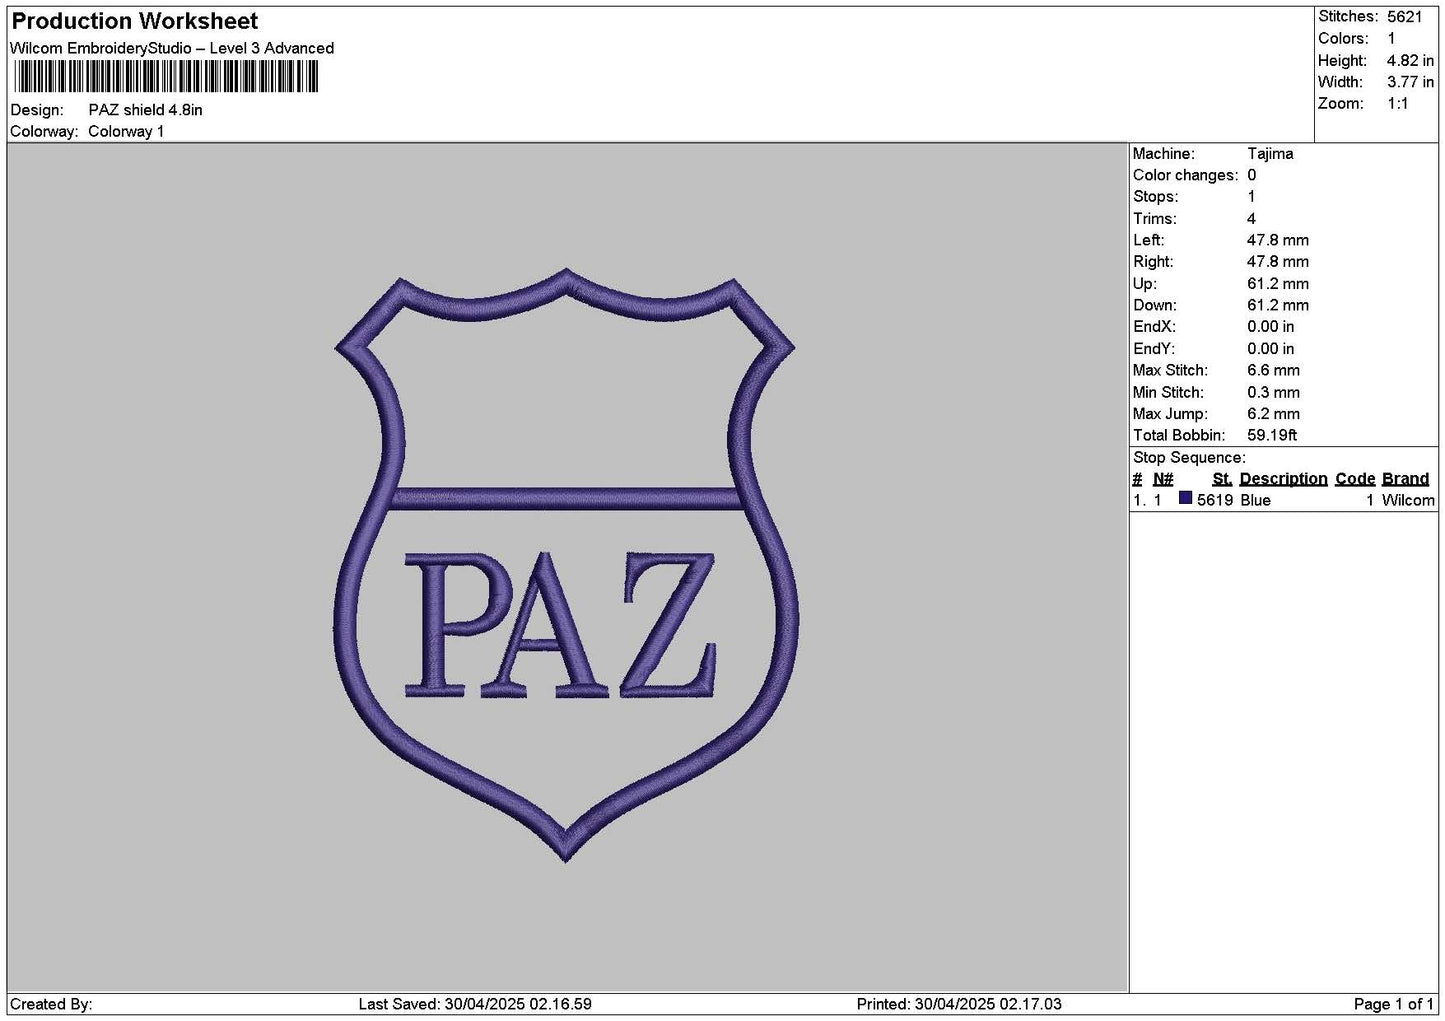Click the Trims value 4
The width and height of the screenshot is (1445, 1021).
pos(1251,218)
